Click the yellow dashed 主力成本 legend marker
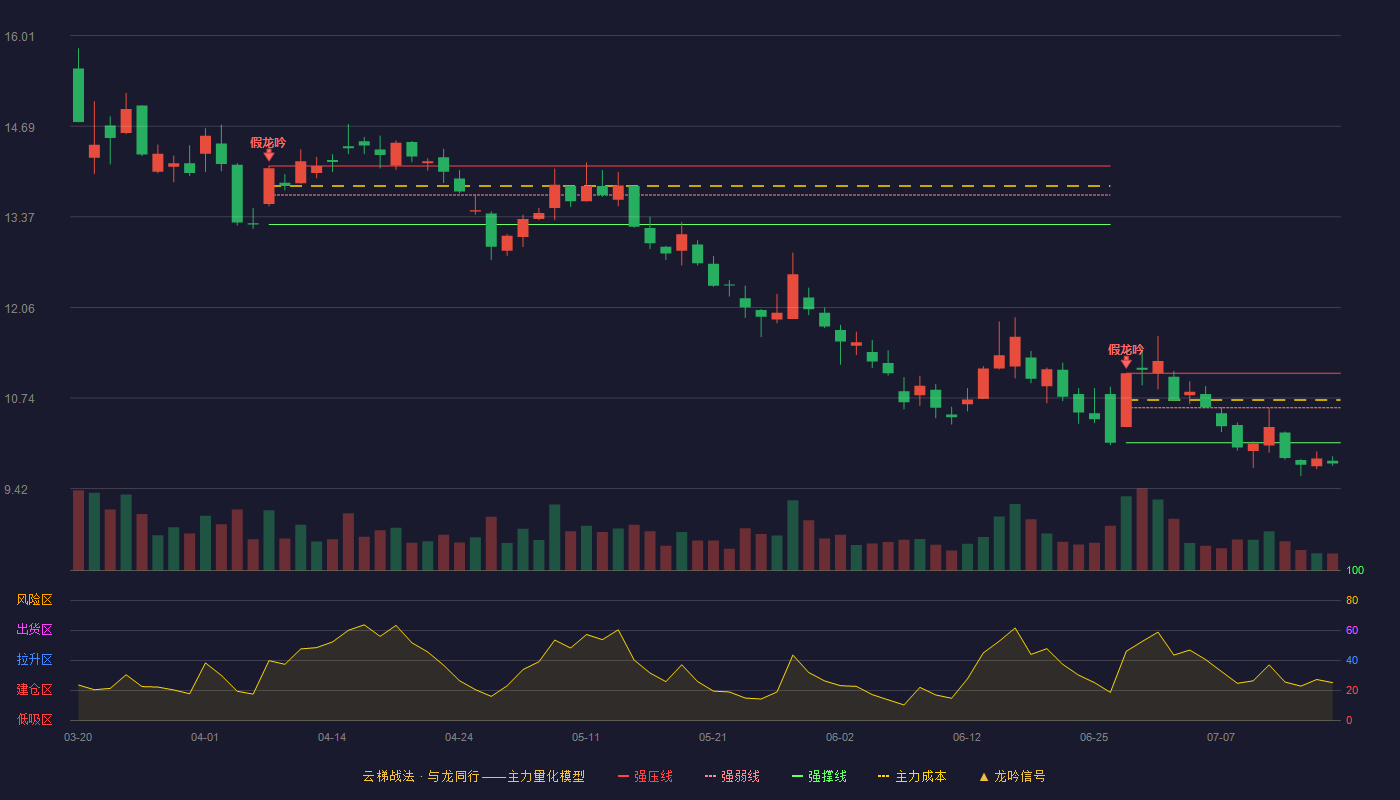This screenshot has height=800, width=1400. (883, 776)
